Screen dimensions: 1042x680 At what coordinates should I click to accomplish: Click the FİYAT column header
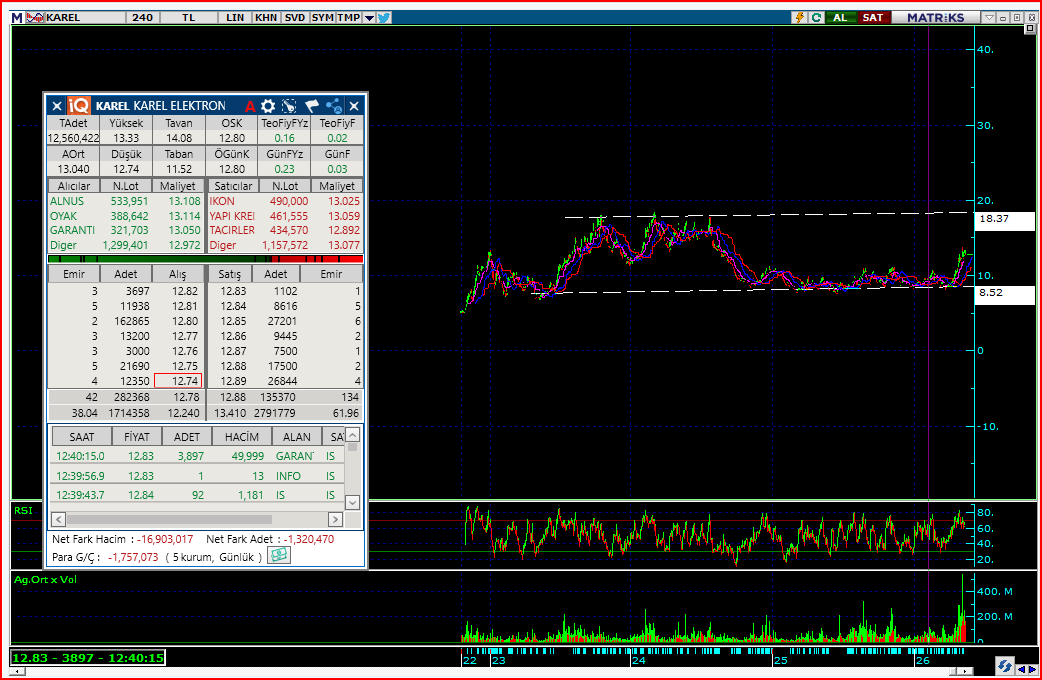tap(136, 437)
